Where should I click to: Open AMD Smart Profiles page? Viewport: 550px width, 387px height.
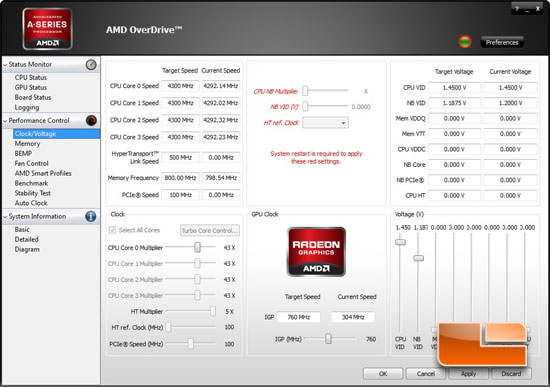pos(43,173)
